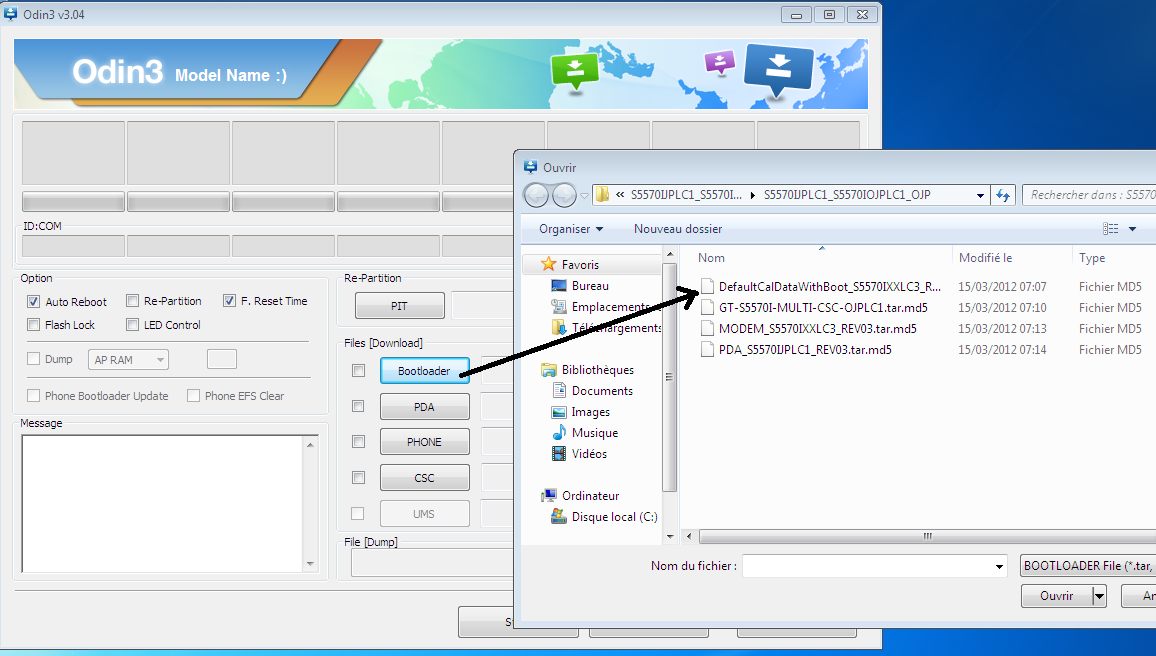Click the PDA button in Odin3
This screenshot has width=1156, height=656.
425,407
